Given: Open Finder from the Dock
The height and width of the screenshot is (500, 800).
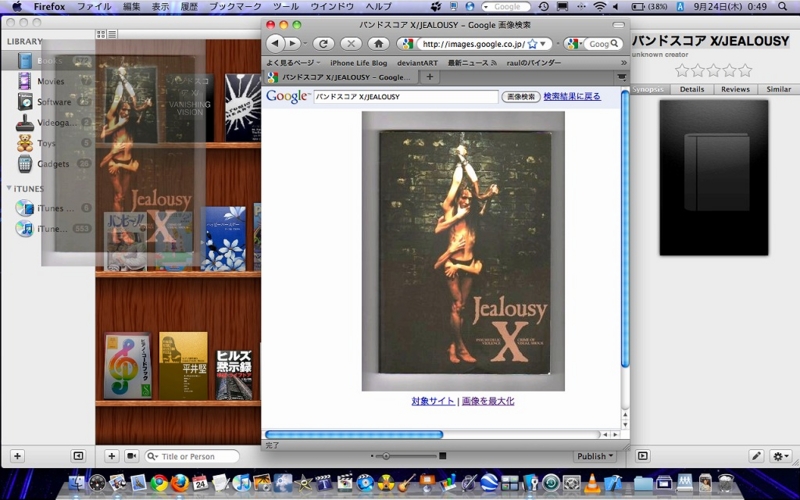Looking at the screenshot, I should click(x=77, y=483).
